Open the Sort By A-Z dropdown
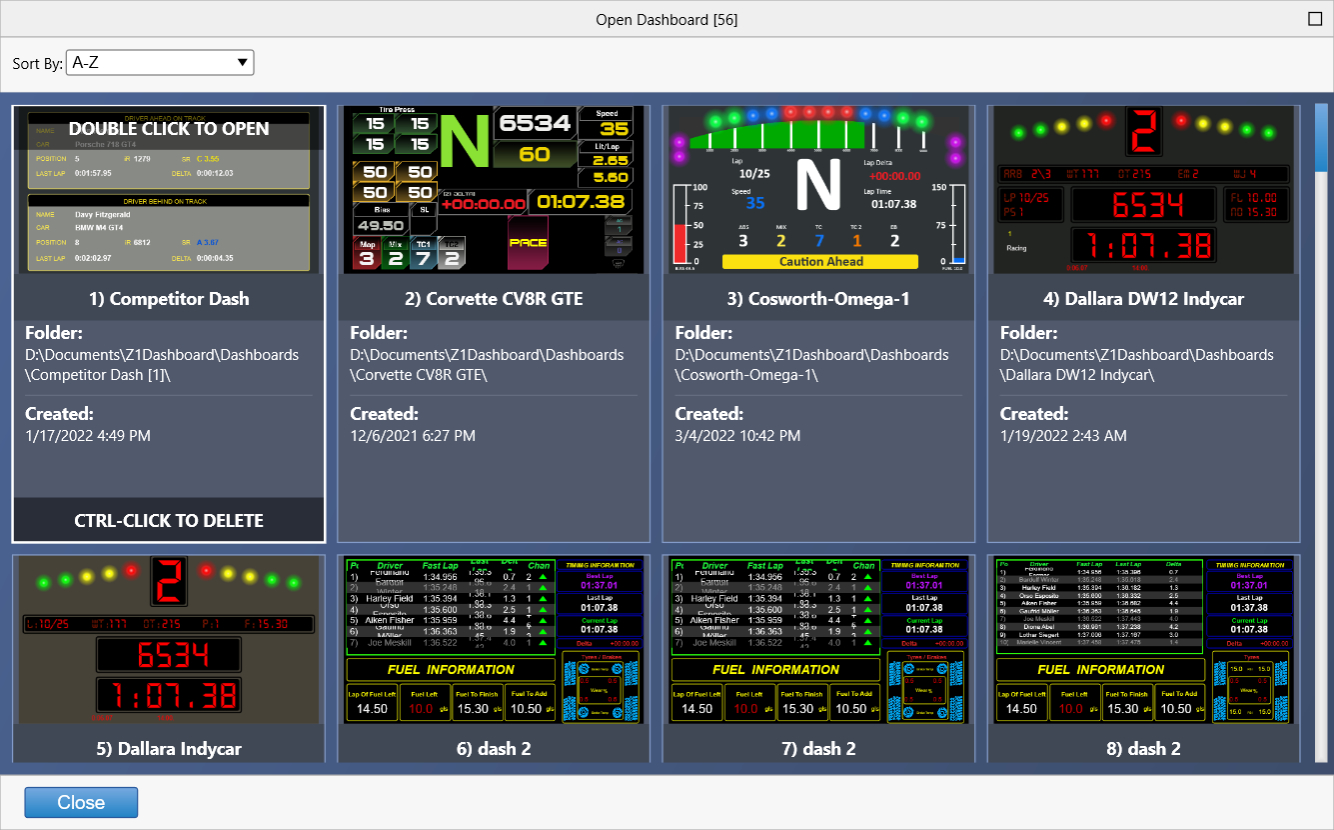 click(160, 63)
